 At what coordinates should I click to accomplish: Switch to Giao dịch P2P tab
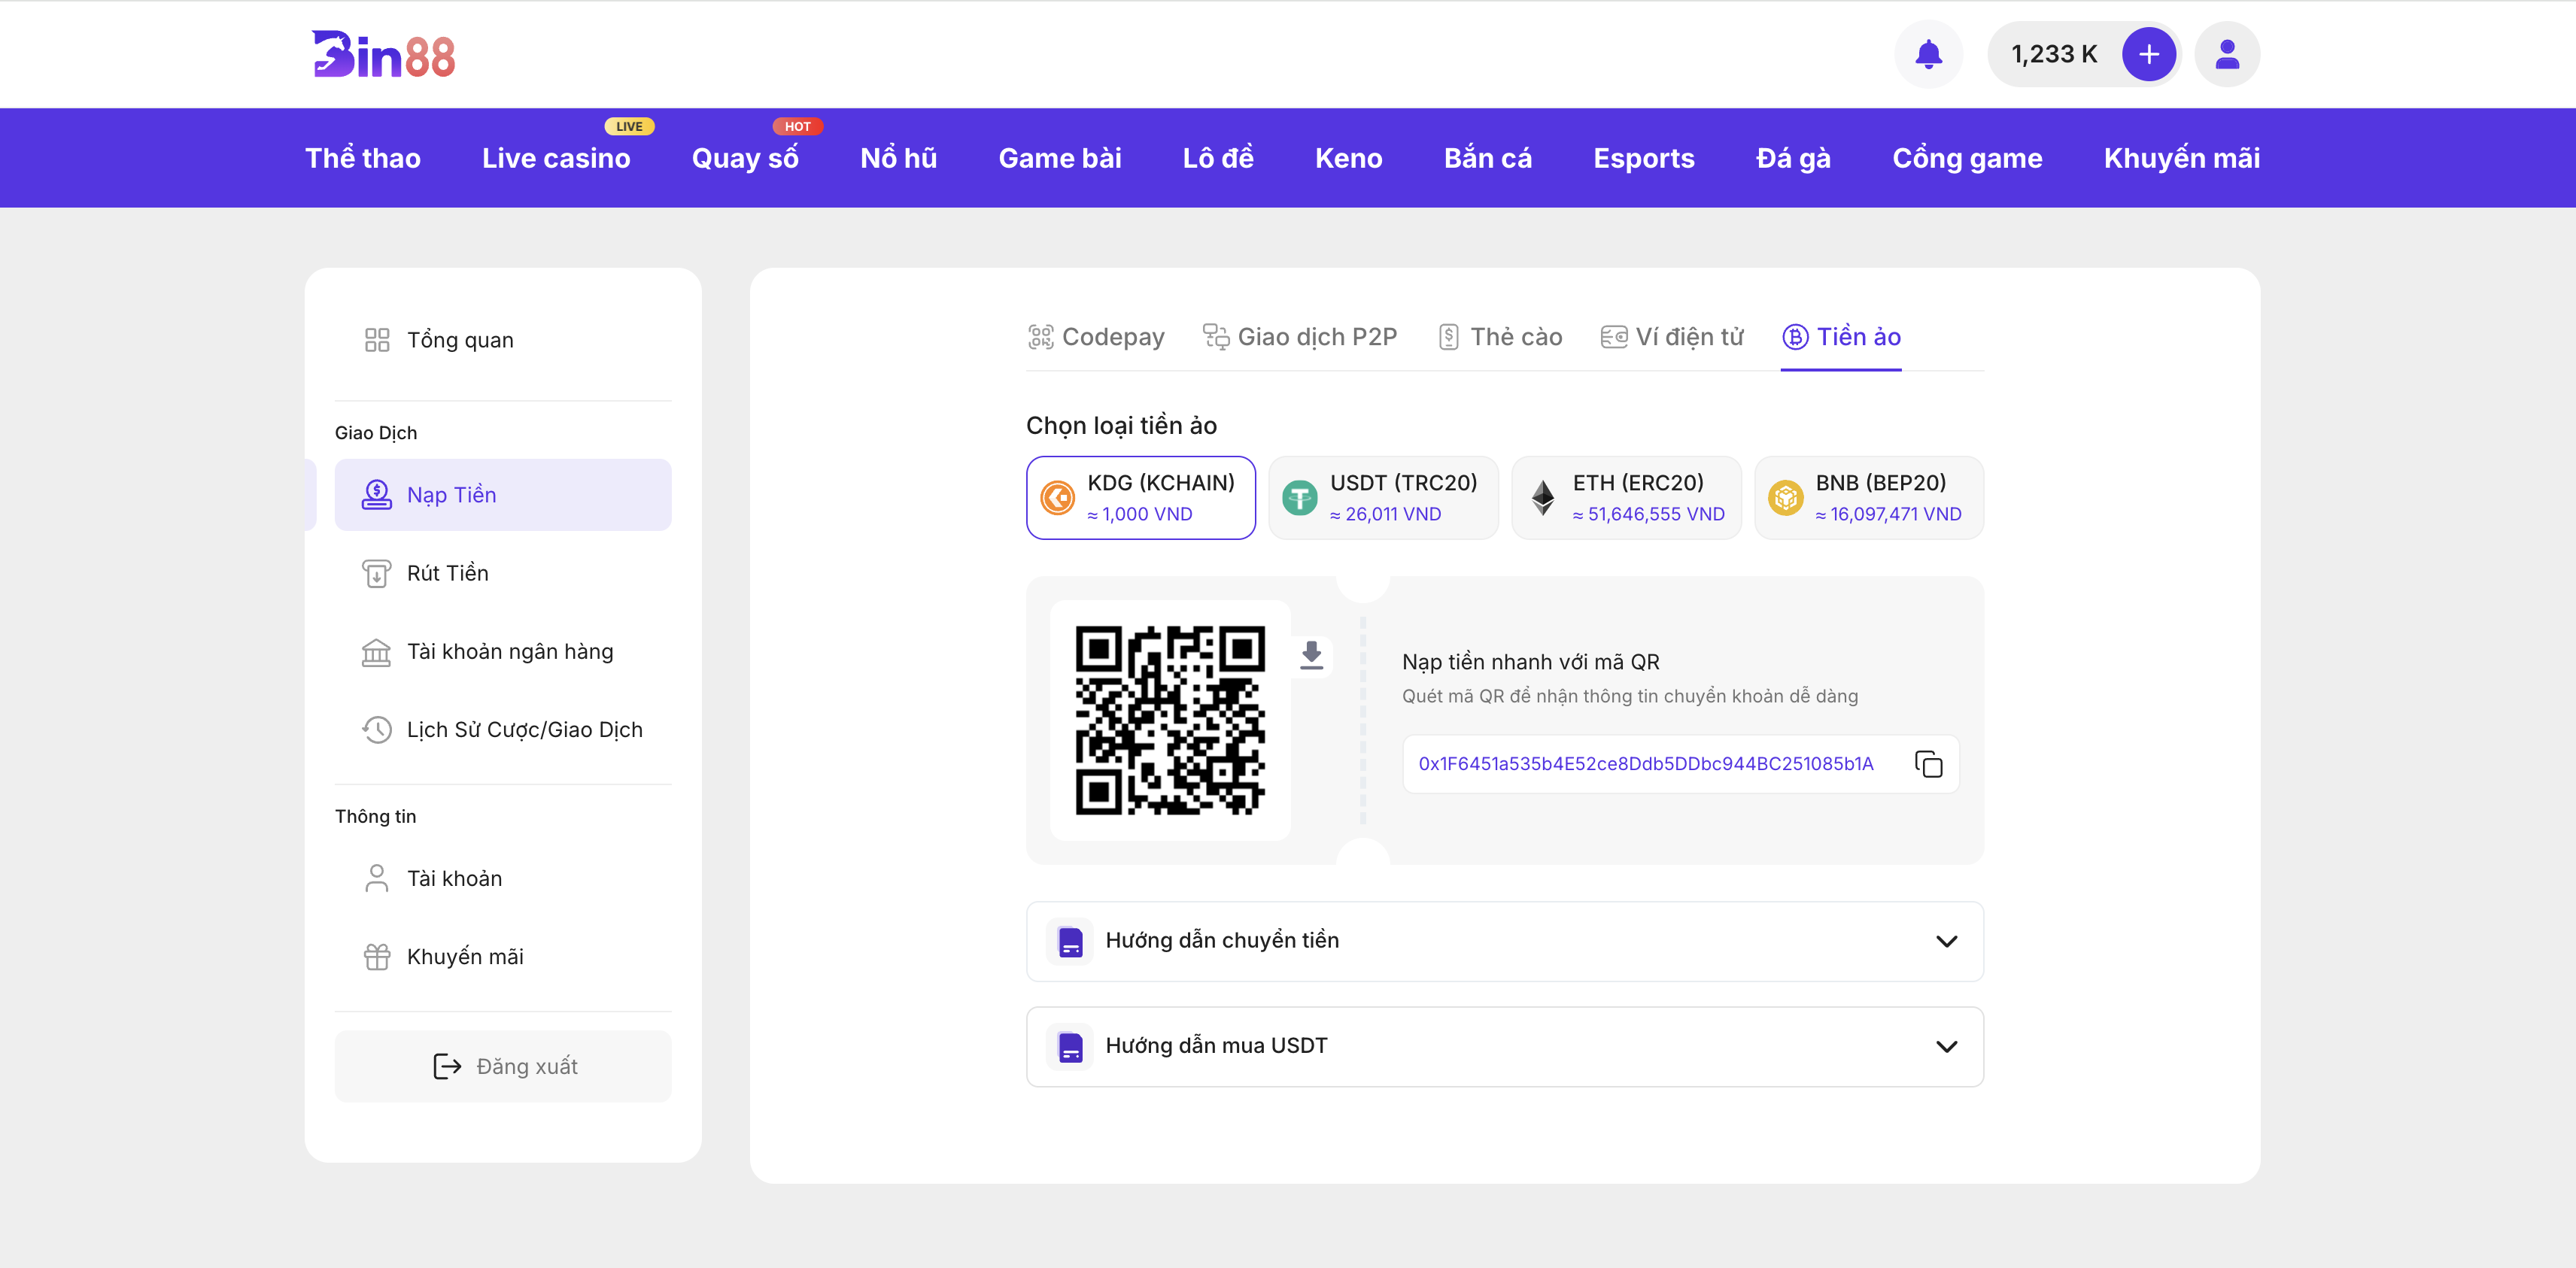(x=1299, y=337)
